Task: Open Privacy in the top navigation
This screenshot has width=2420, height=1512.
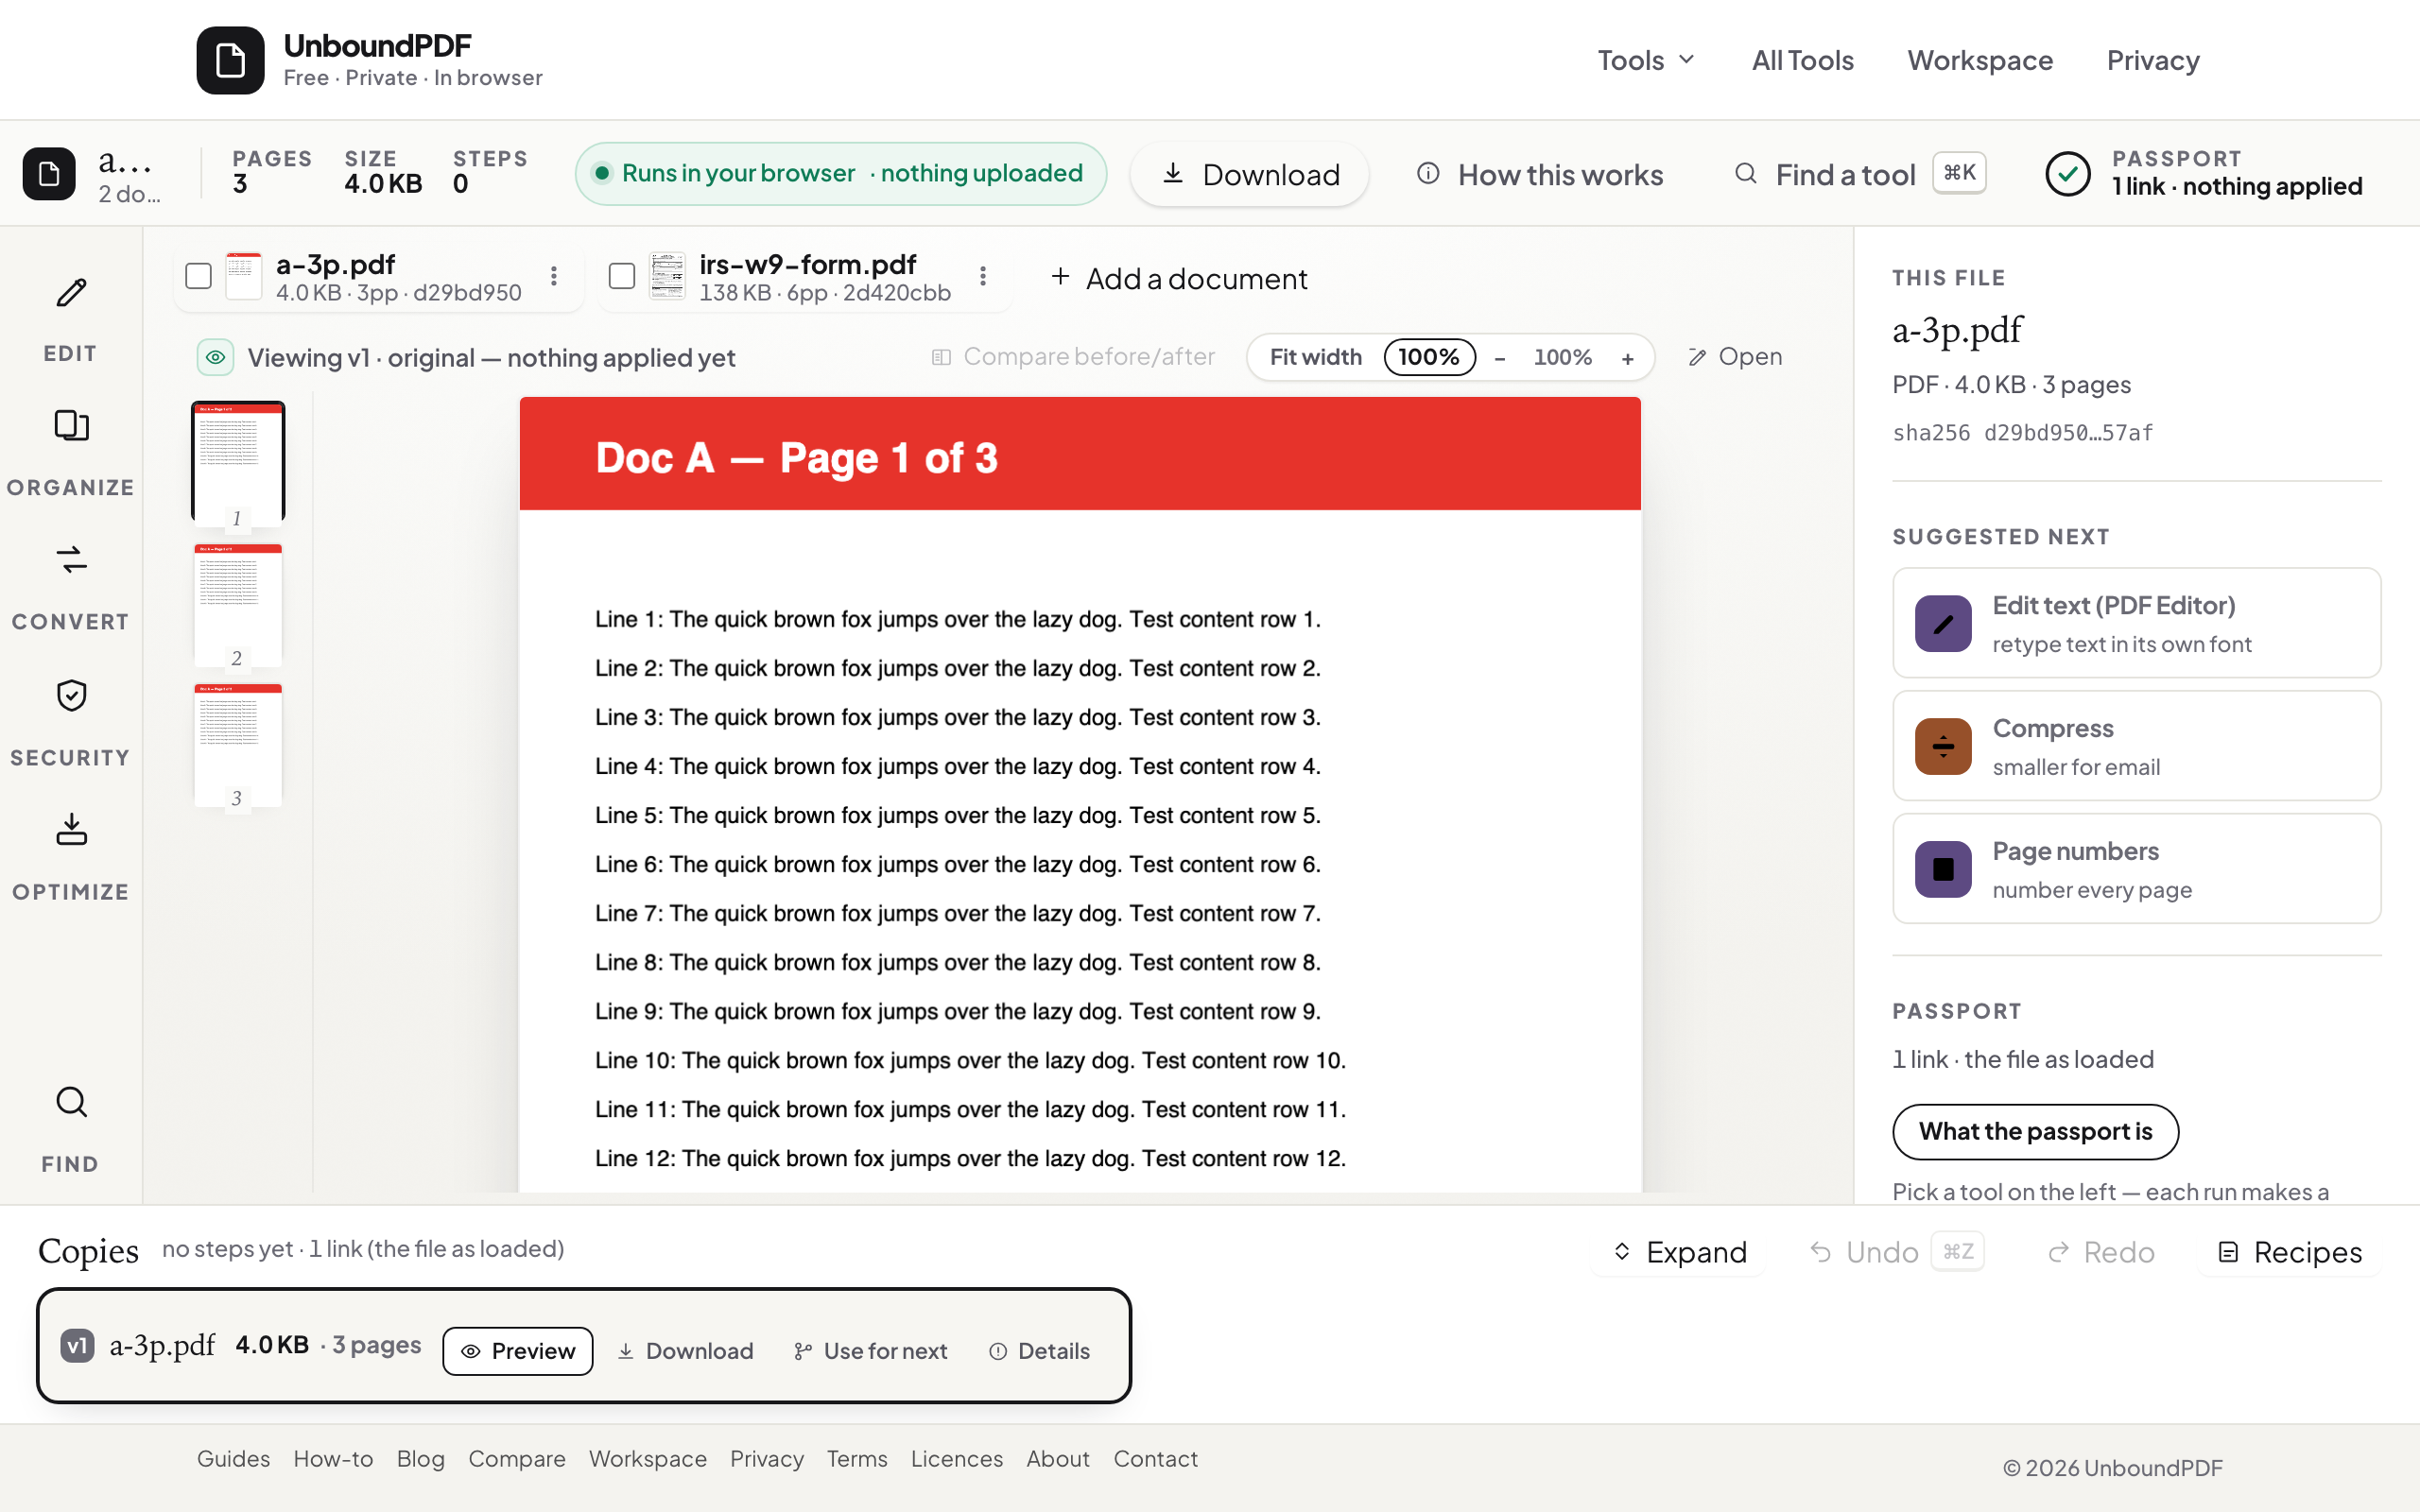Action: 2152,60
